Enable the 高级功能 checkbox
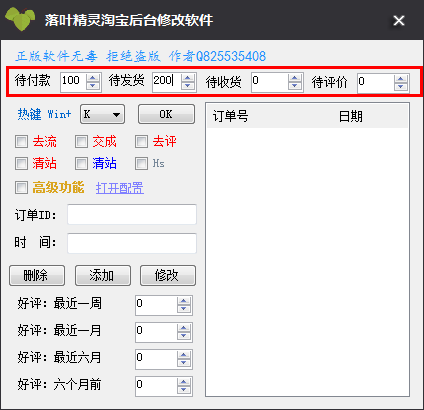 tap(21, 187)
